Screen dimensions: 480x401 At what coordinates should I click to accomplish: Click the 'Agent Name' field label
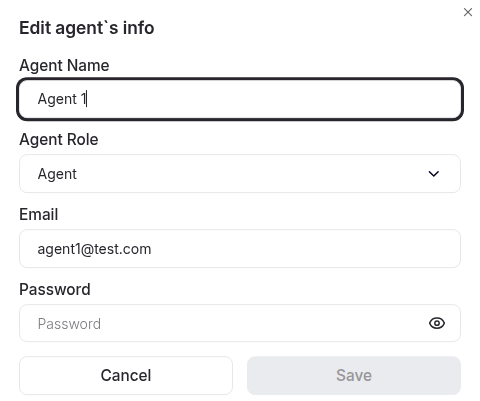point(64,65)
